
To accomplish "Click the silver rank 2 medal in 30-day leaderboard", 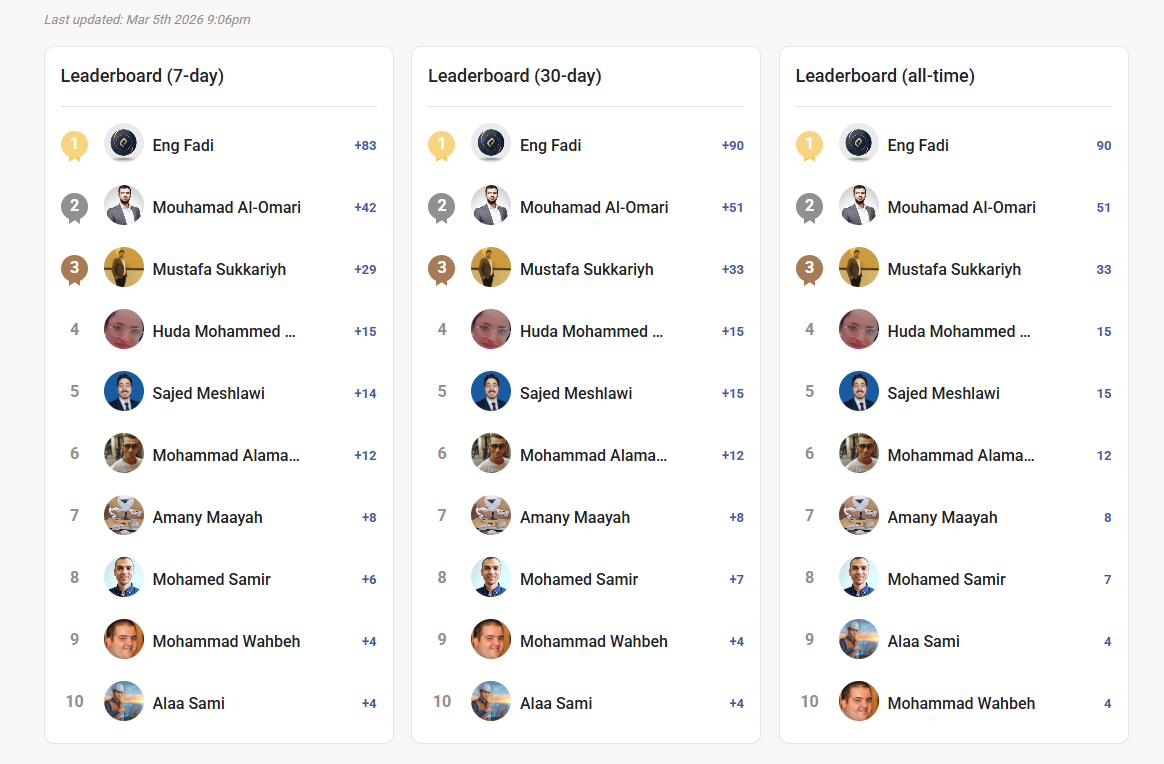I will 441,207.
